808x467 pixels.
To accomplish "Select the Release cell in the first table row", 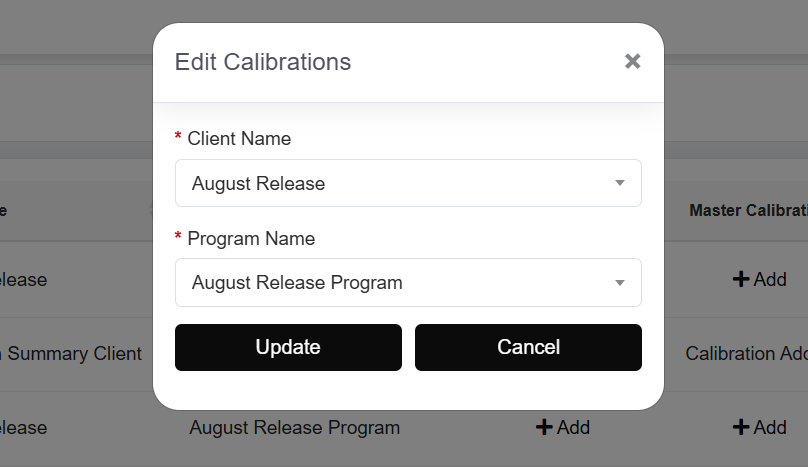I will 24,280.
